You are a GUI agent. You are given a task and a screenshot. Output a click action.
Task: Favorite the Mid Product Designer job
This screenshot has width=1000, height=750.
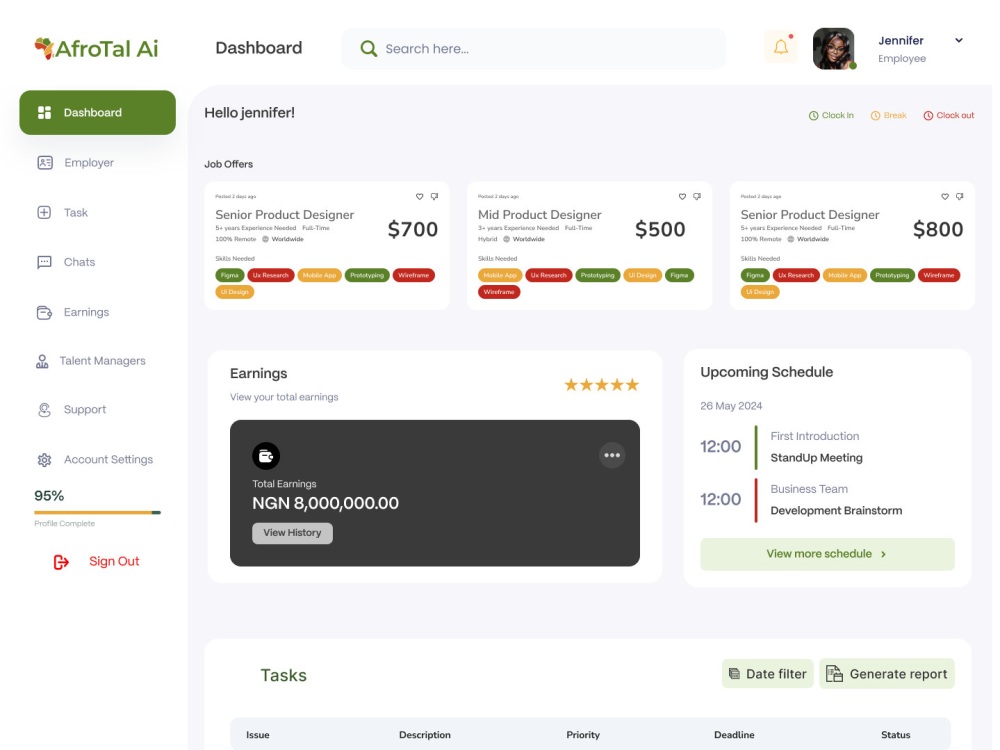pos(682,196)
